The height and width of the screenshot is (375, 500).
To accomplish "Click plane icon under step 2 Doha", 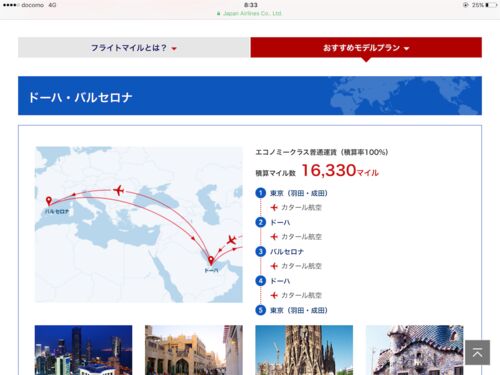I will pos(274,237).
